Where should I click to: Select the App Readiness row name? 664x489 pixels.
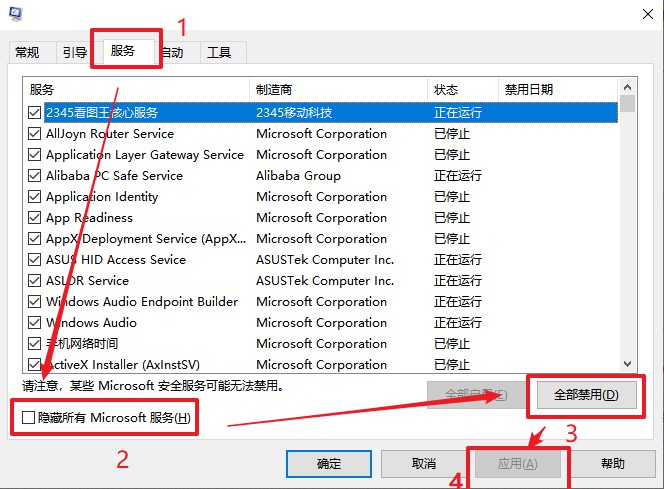point(89,218)
